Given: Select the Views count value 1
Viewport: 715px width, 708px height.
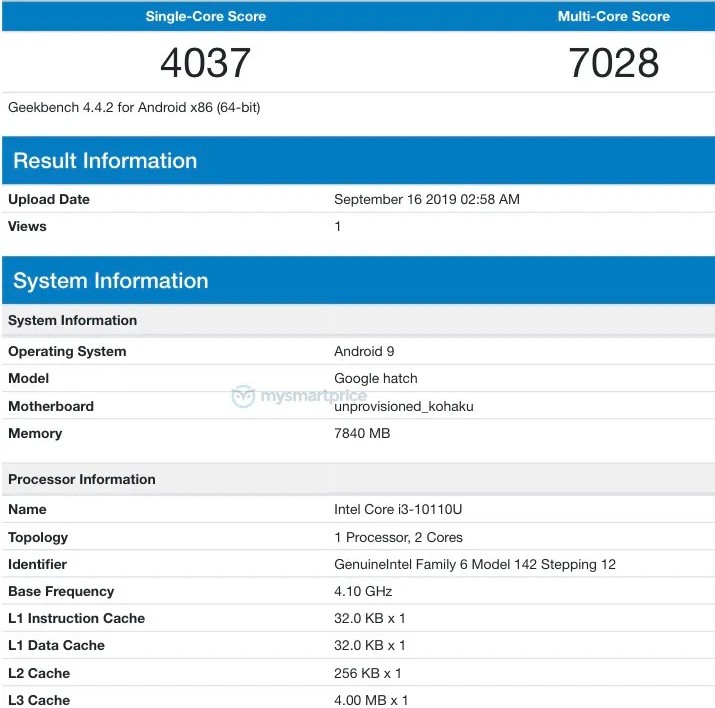Looking at the screenshot, I should click(337, 226).
